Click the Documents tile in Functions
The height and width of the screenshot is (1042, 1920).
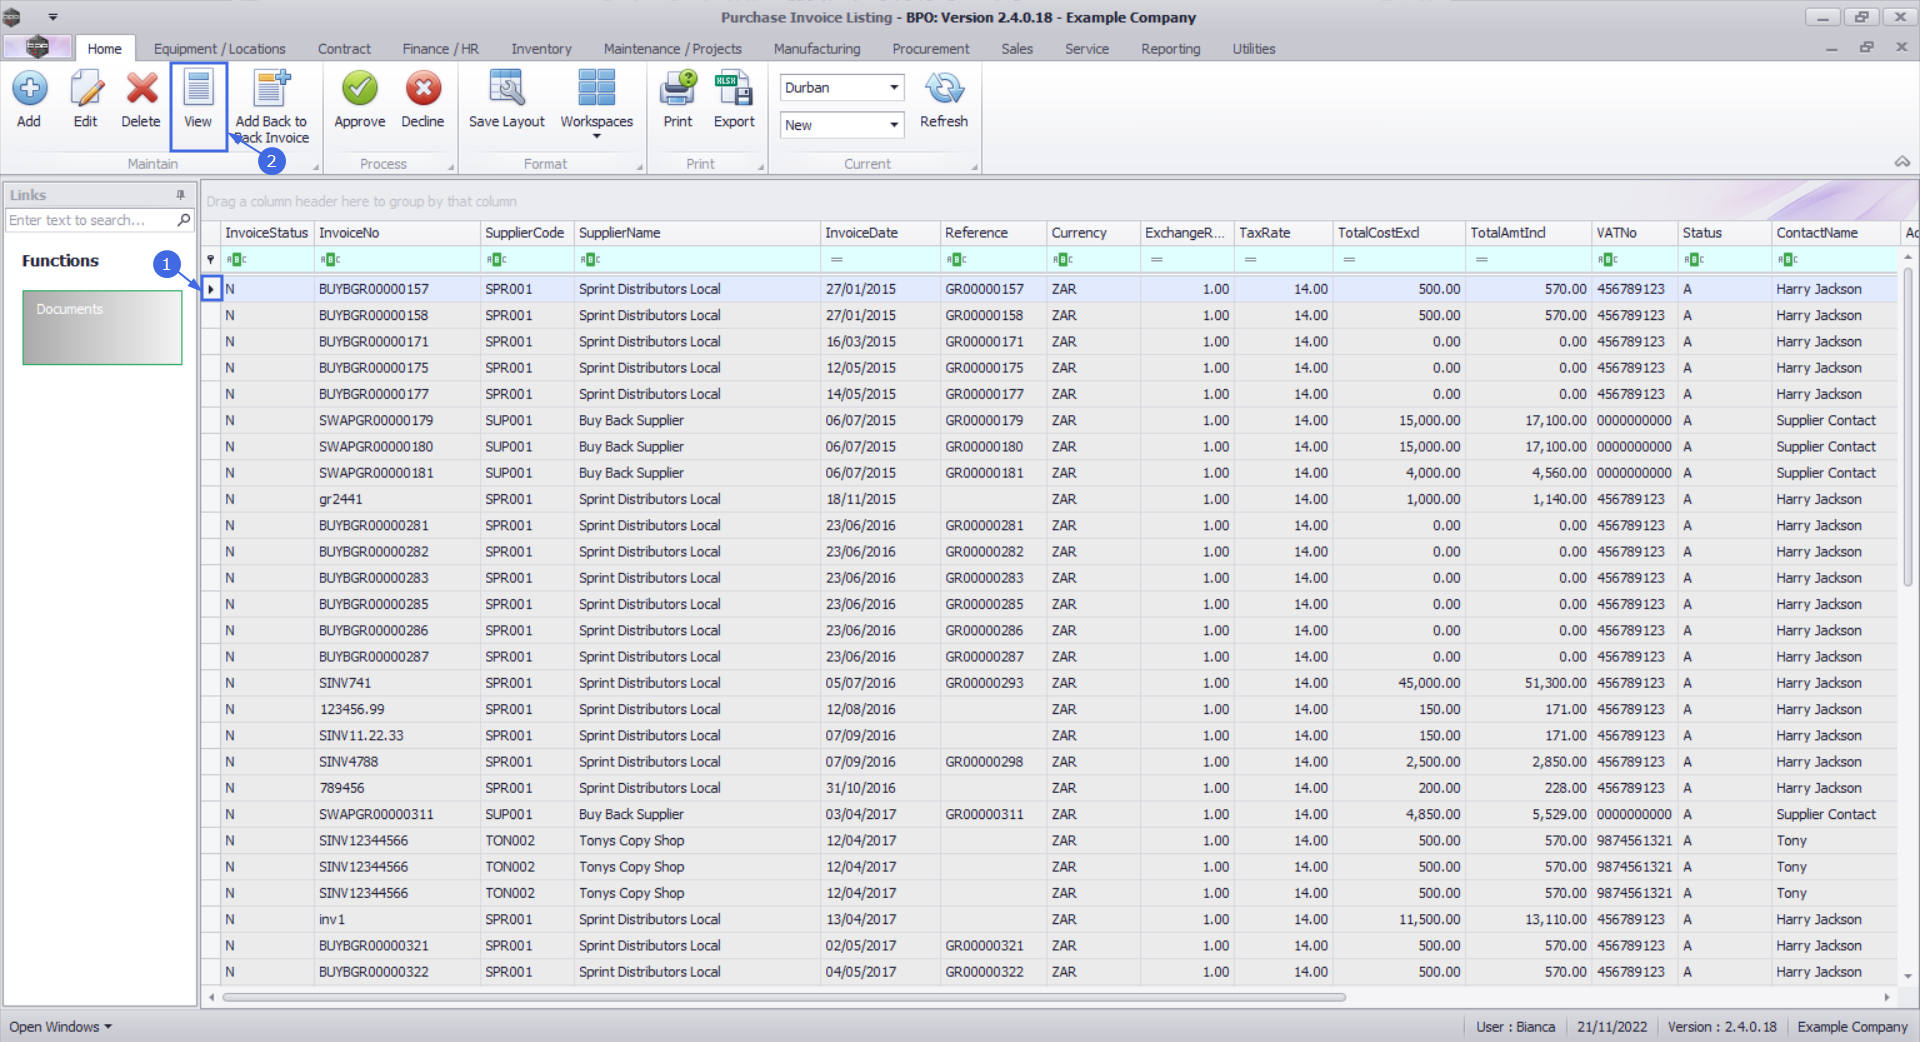[102, 327]
